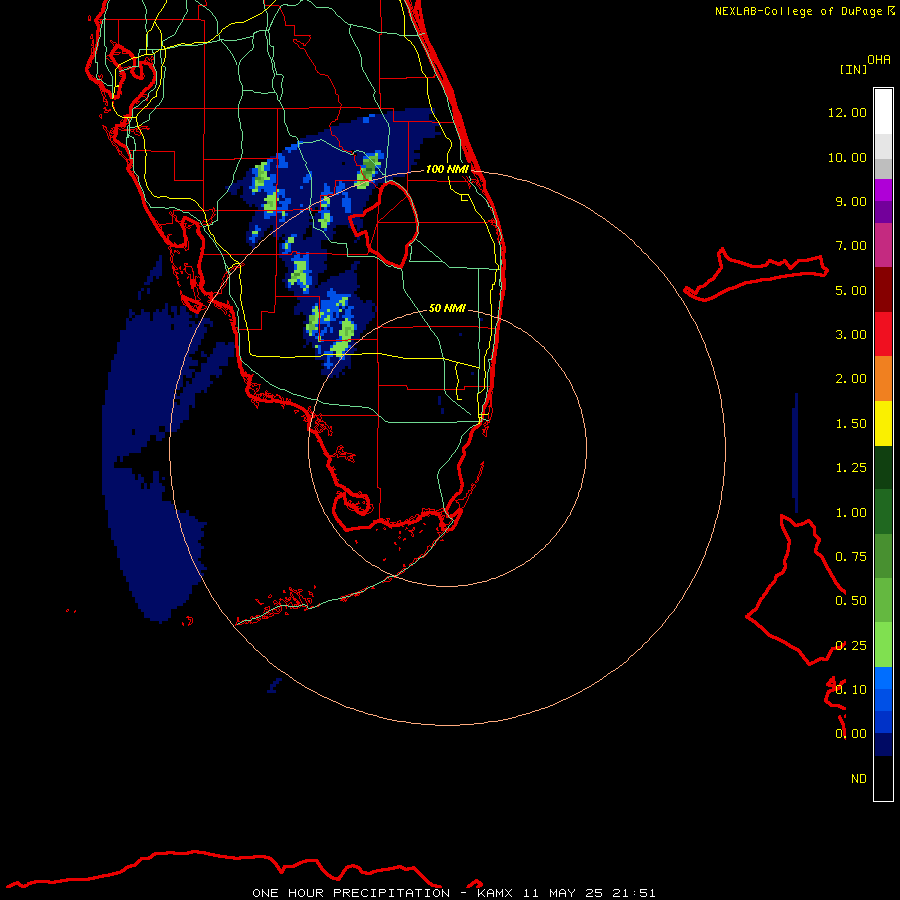Click the 9.00 legend value
Screen dimensions: 900x900
point(851,201)
